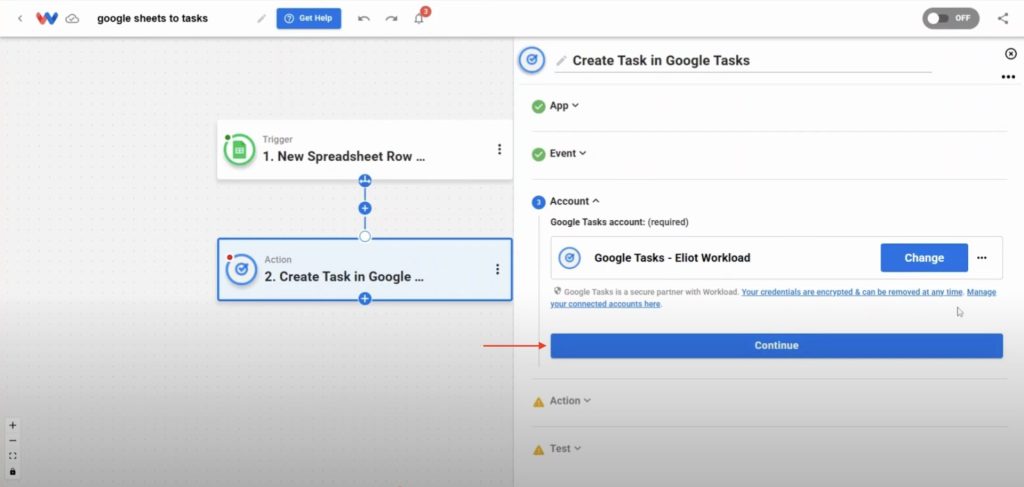Image resolution: width=1024 pixels, height=487 pixels.
Task: Click the Change account button
Action: click(924, 258)
